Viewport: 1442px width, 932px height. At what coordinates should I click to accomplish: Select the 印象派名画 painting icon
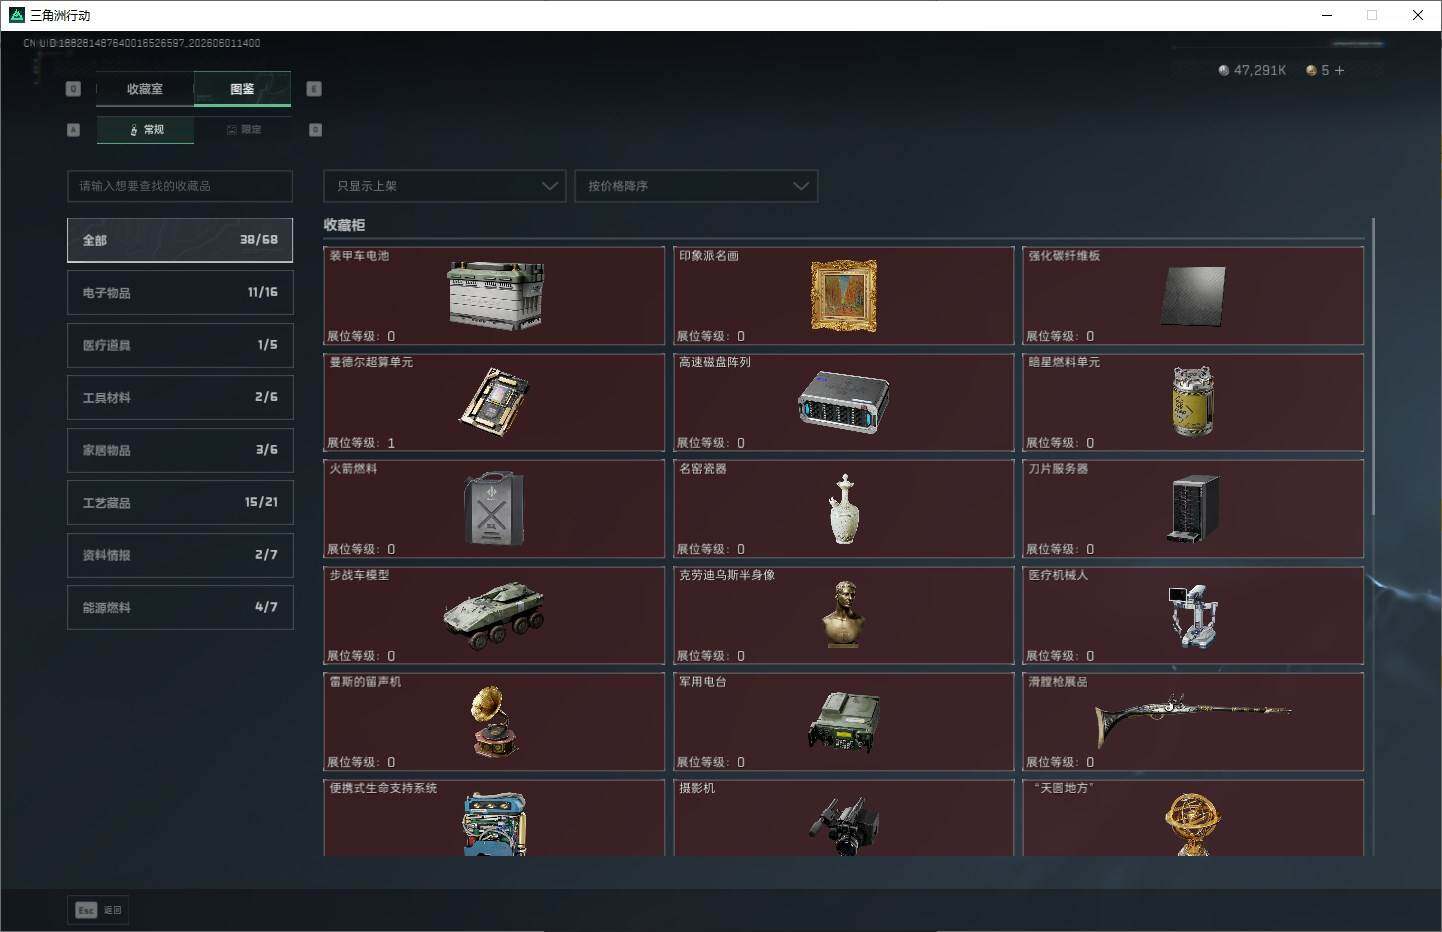[844, 296]
